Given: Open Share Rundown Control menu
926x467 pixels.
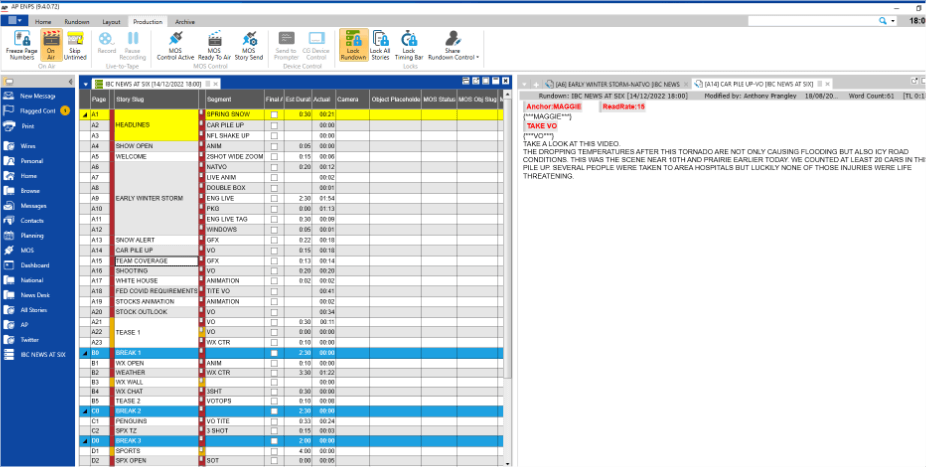Looking at the screenshot, I should (x=453, y=46).
